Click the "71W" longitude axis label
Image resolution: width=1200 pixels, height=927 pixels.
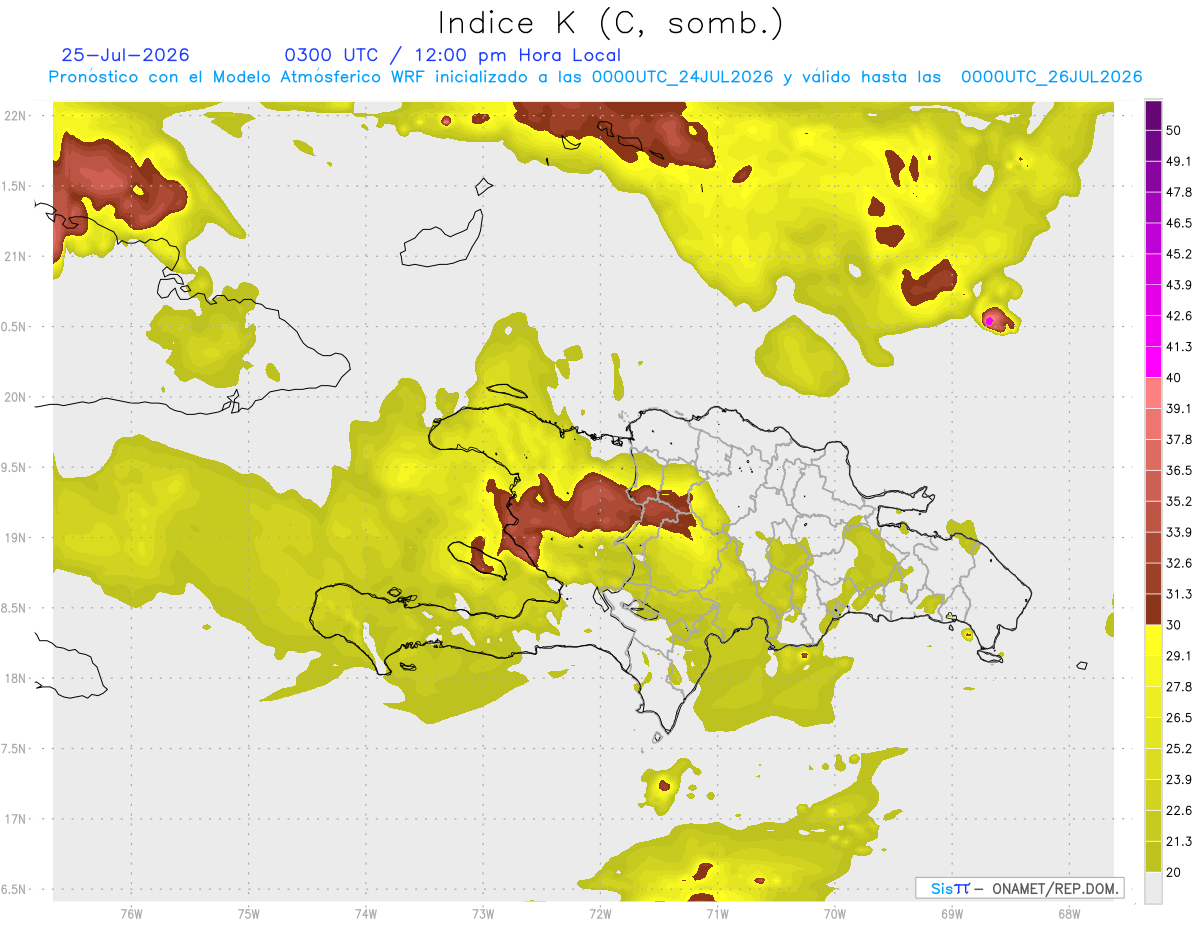717,913
